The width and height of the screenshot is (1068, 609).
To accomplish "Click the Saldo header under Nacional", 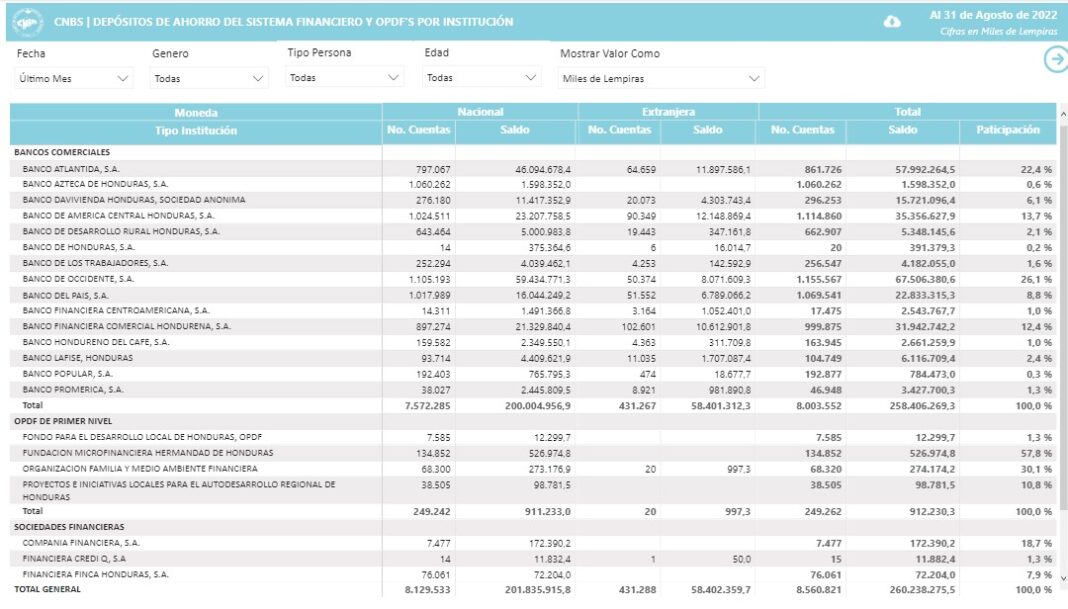I will tap(515, 130).
